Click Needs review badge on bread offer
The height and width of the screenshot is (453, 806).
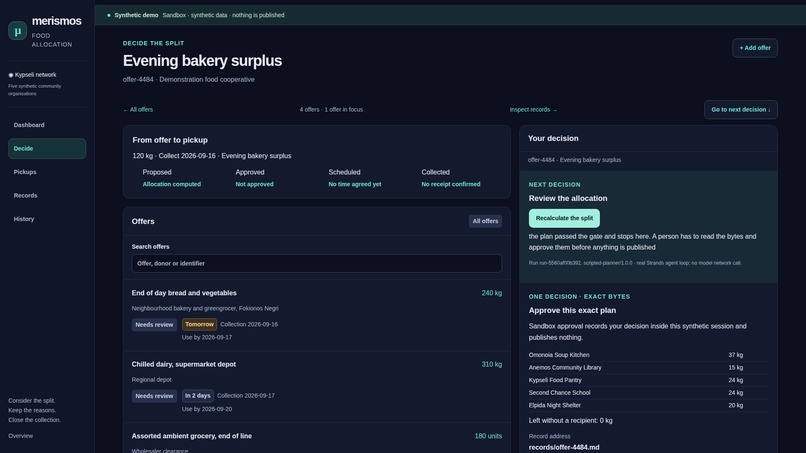(x=154, y=324)
